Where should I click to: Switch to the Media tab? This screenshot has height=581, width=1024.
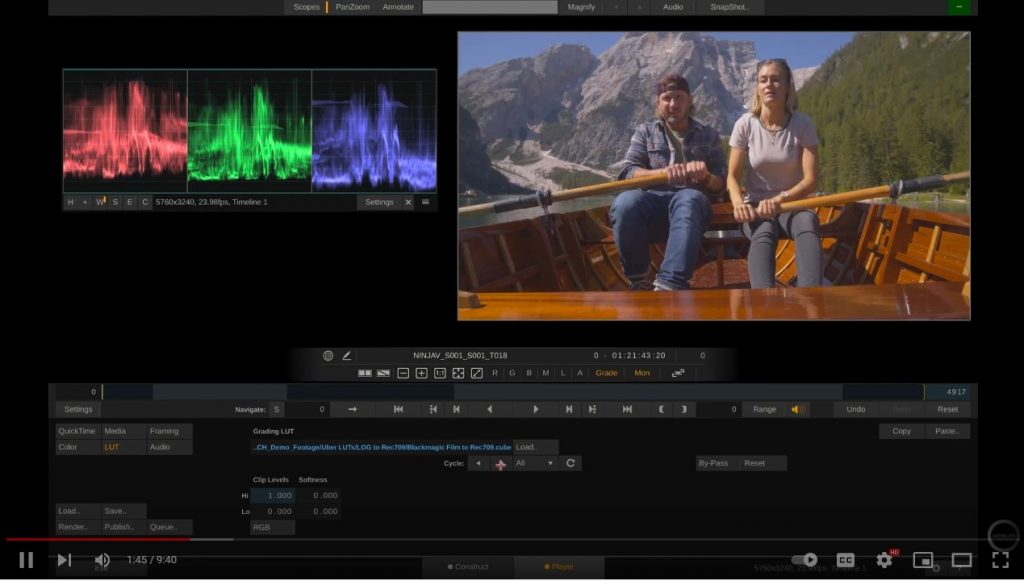(123, 432)
